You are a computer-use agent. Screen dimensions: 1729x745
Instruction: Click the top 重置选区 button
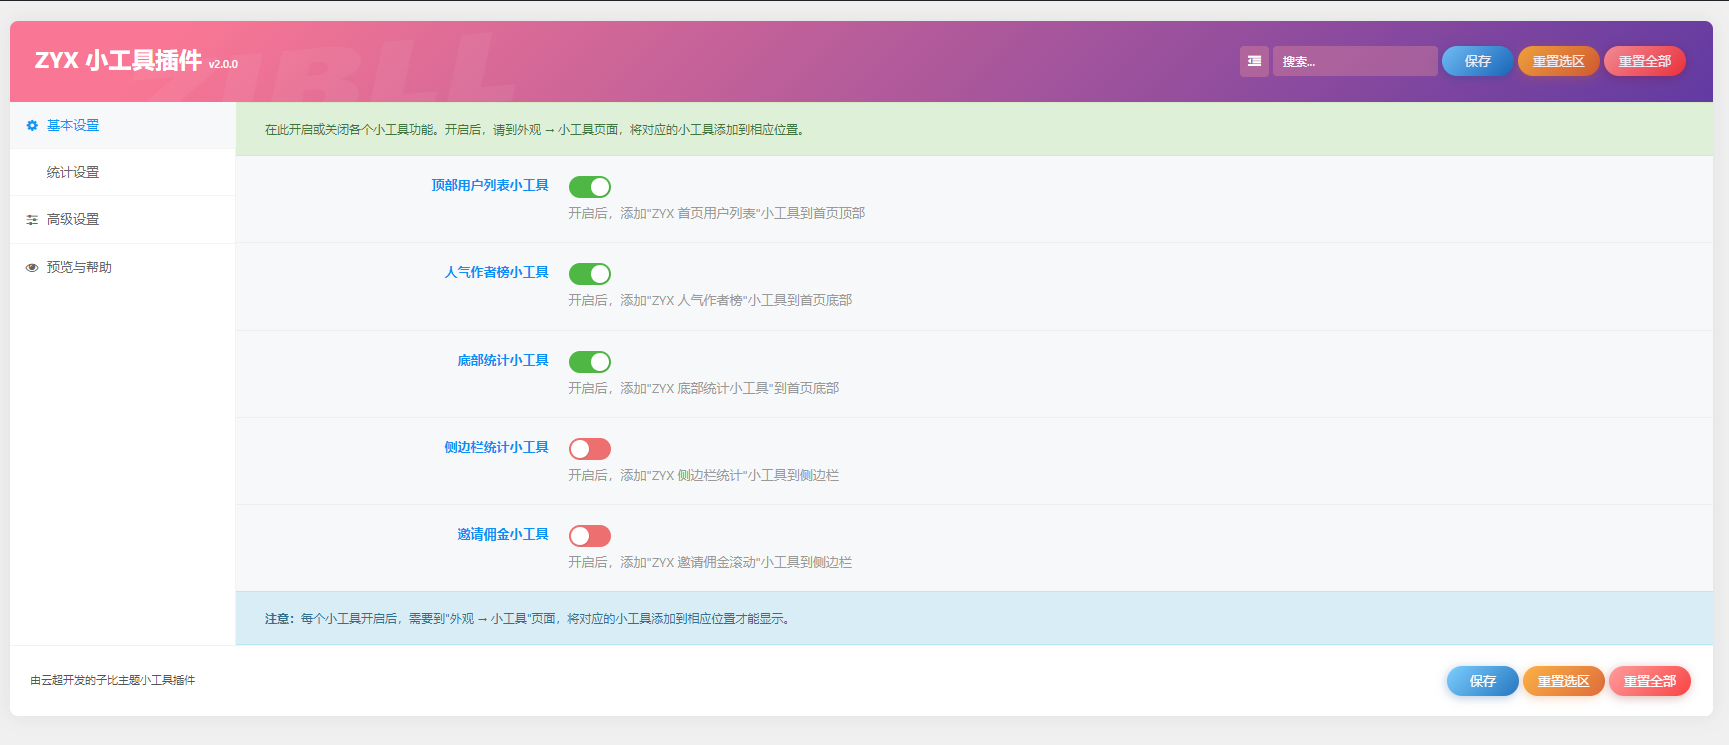tap(1558, 61)
